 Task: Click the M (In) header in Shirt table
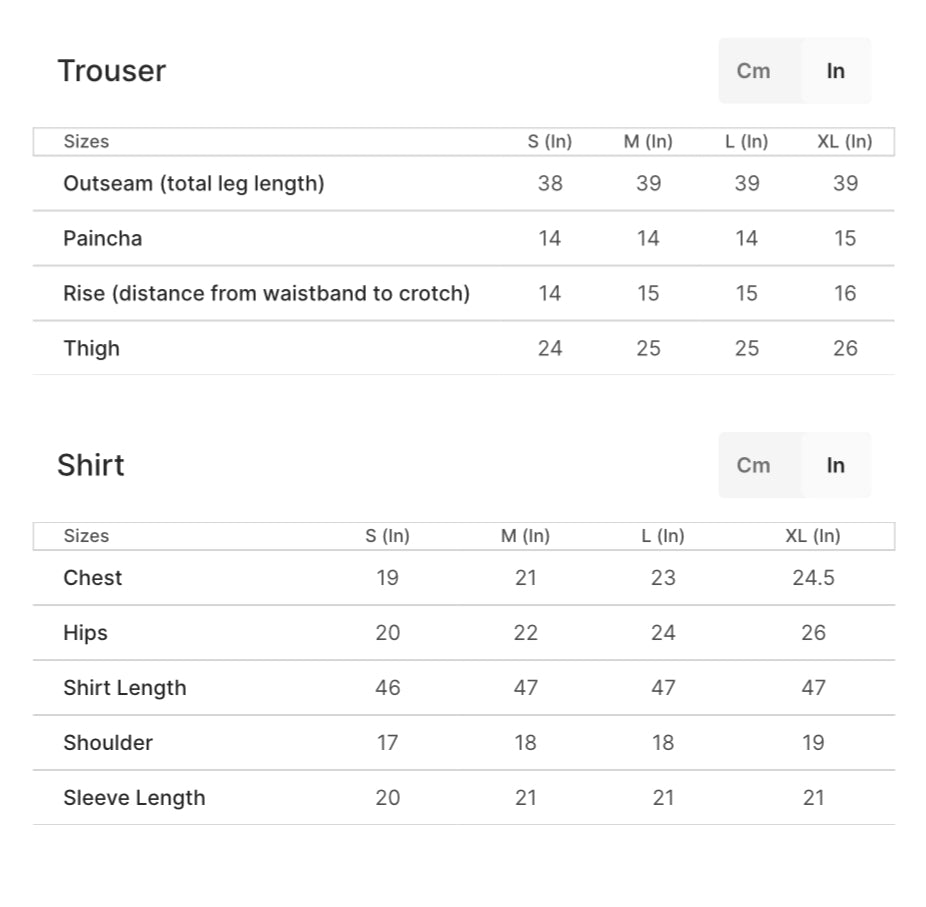click(x=525, y=535)
